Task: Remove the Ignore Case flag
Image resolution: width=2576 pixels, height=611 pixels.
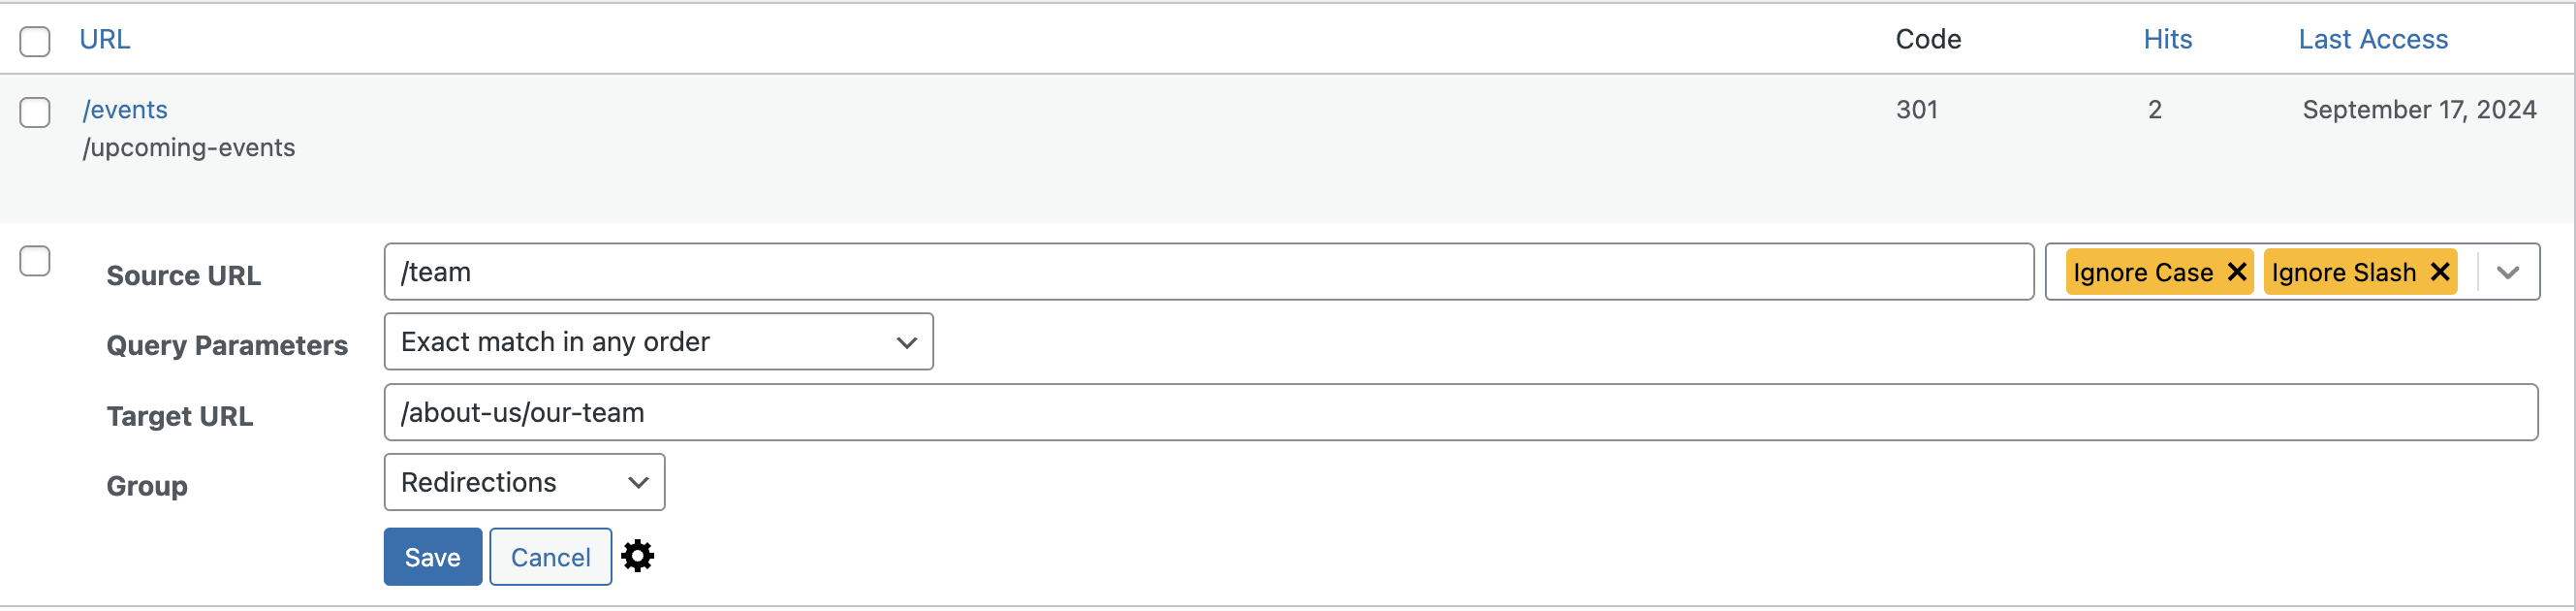Action: 2237,272
